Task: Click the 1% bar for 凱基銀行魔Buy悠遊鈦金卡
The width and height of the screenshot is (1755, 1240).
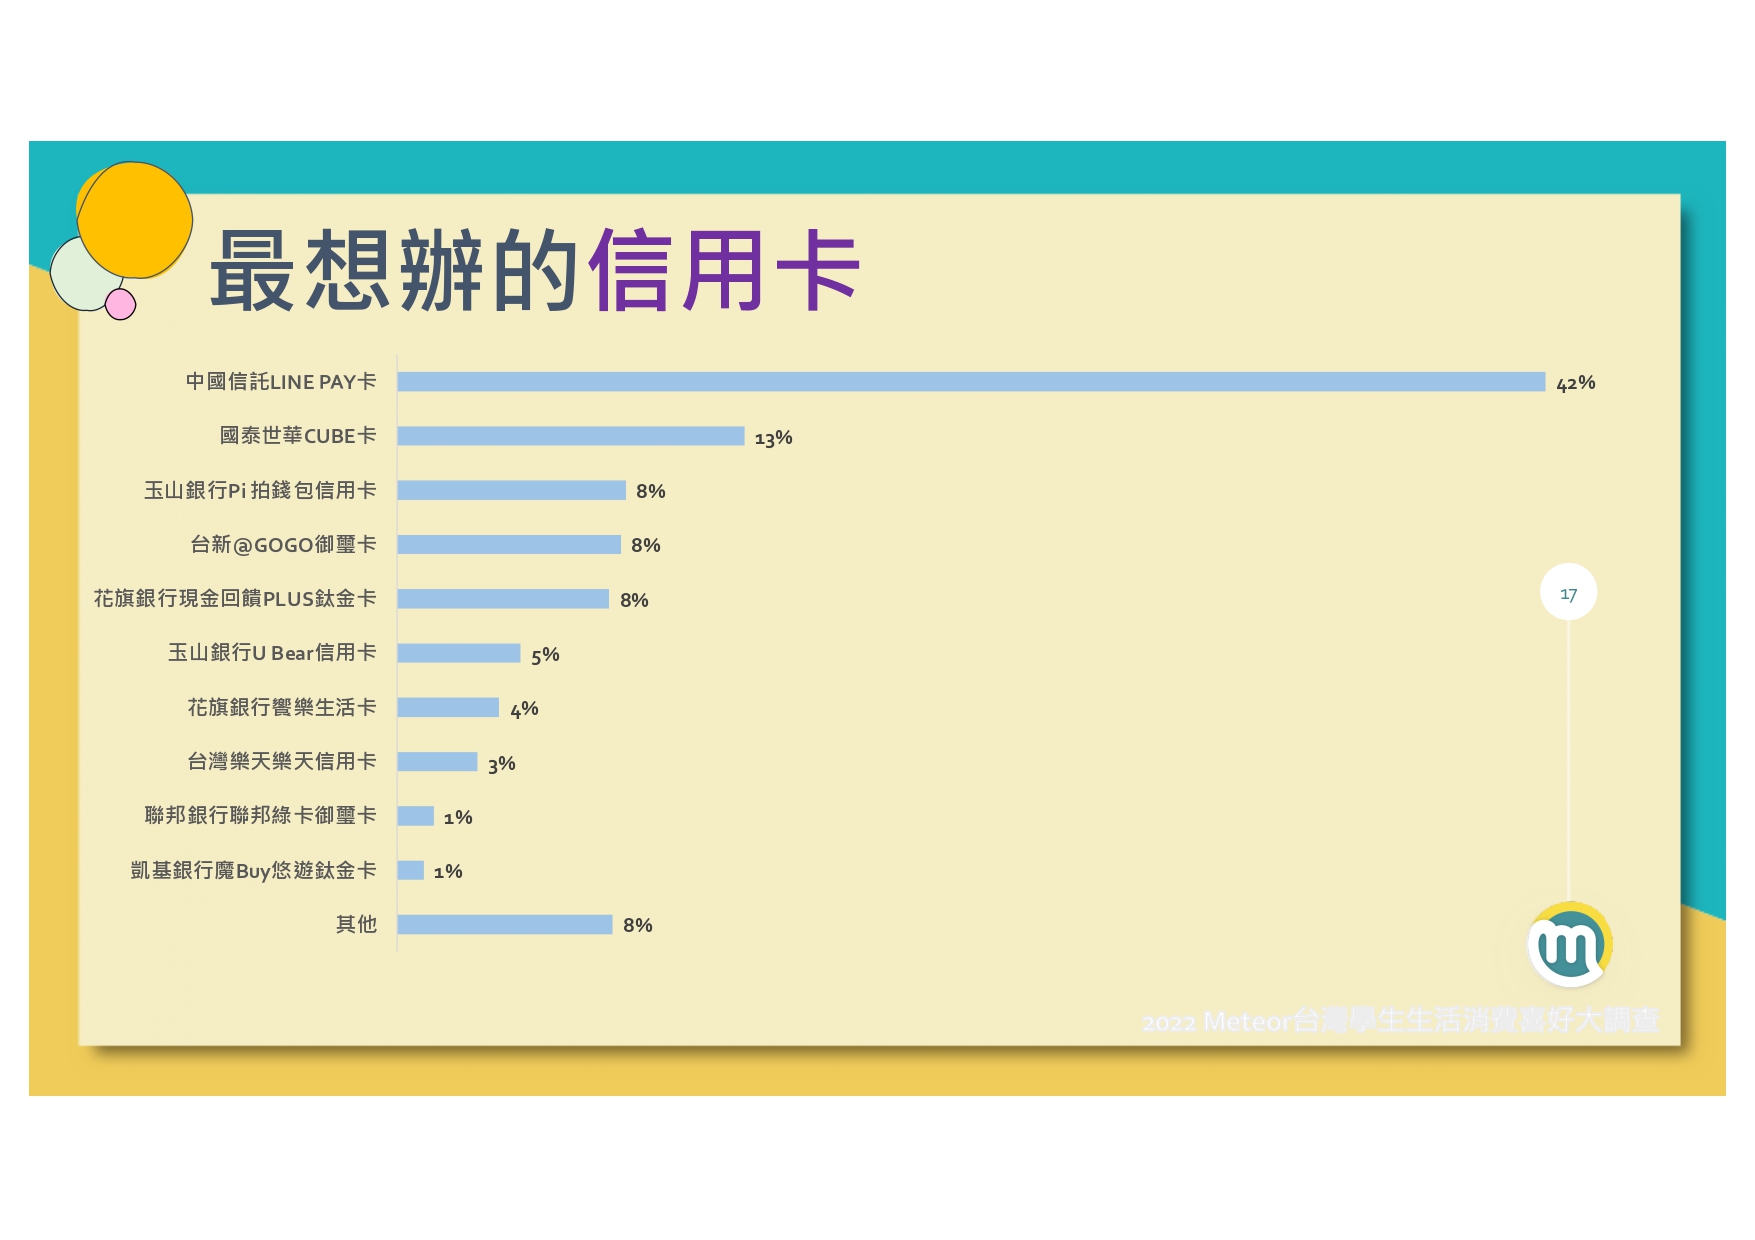Action: click(x=411, y=870)
